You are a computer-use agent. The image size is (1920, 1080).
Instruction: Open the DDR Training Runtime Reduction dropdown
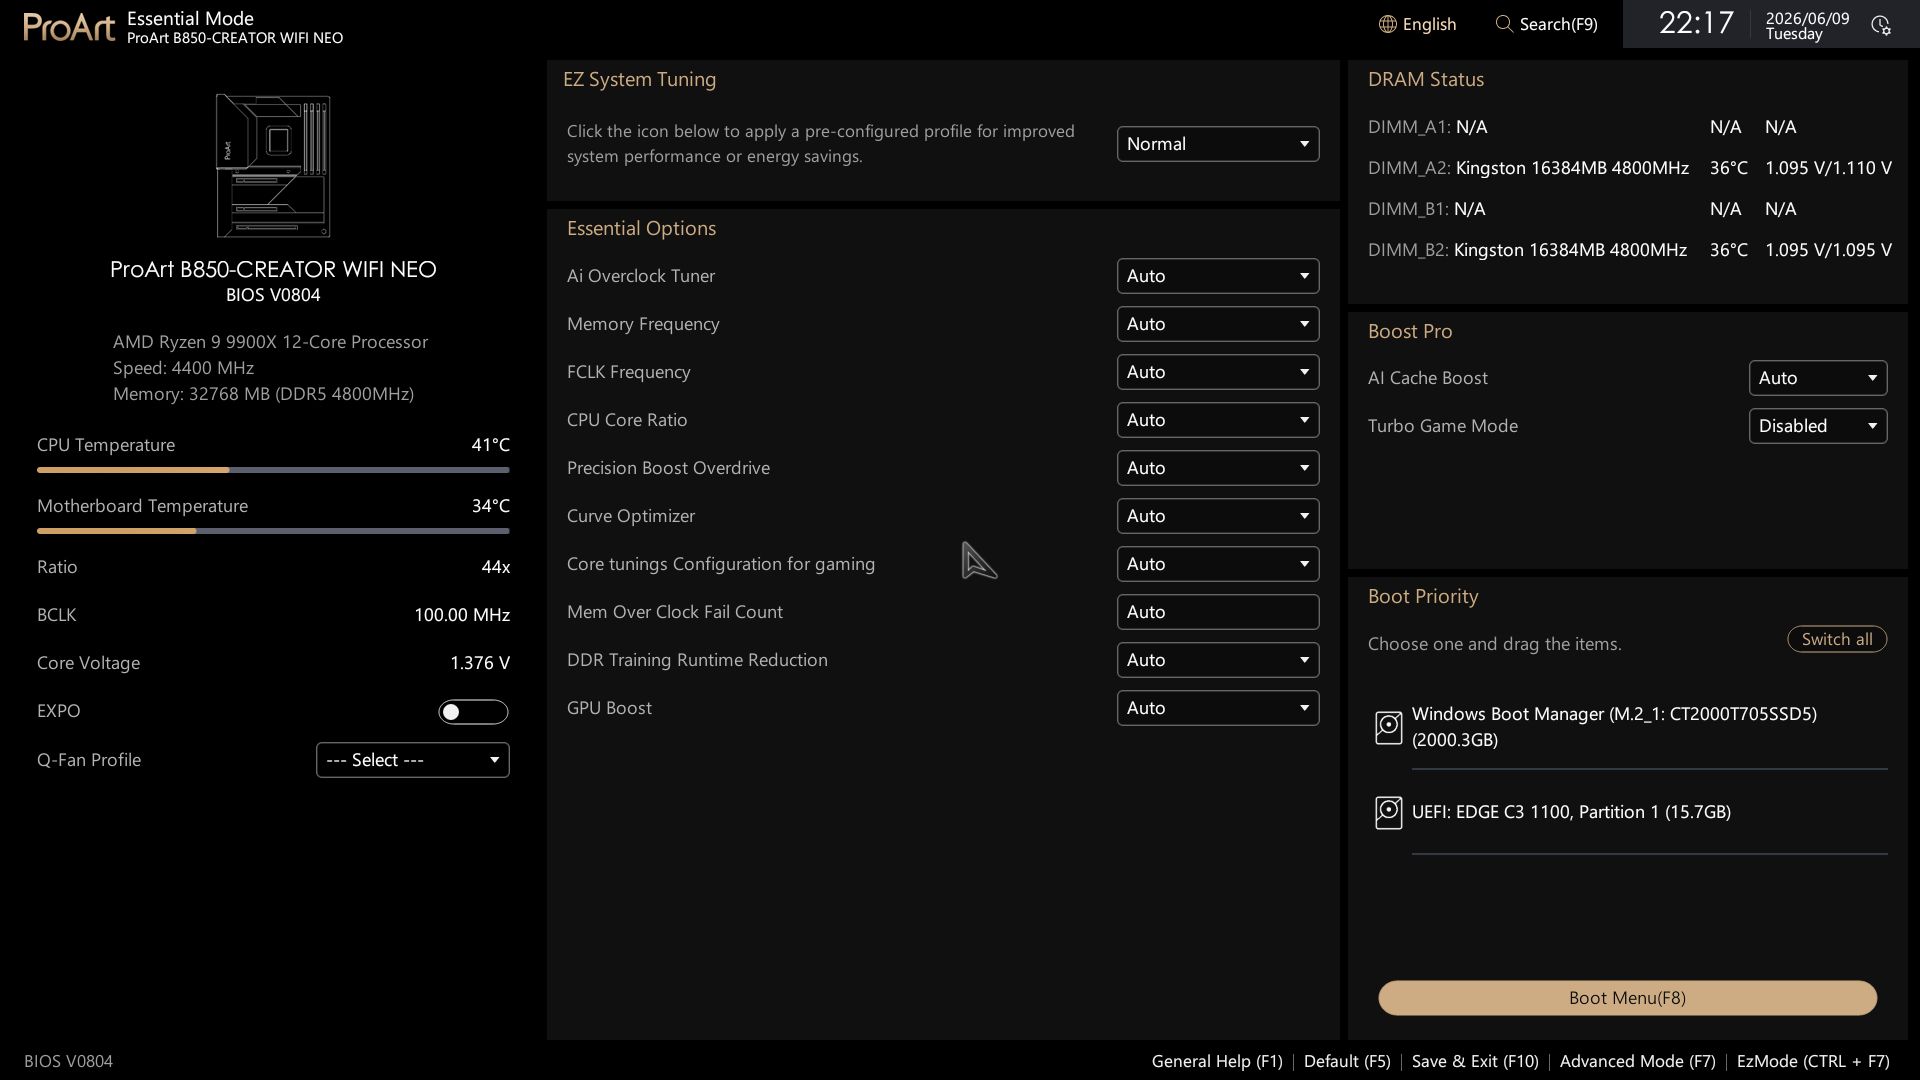click(x=1218, y=660)
